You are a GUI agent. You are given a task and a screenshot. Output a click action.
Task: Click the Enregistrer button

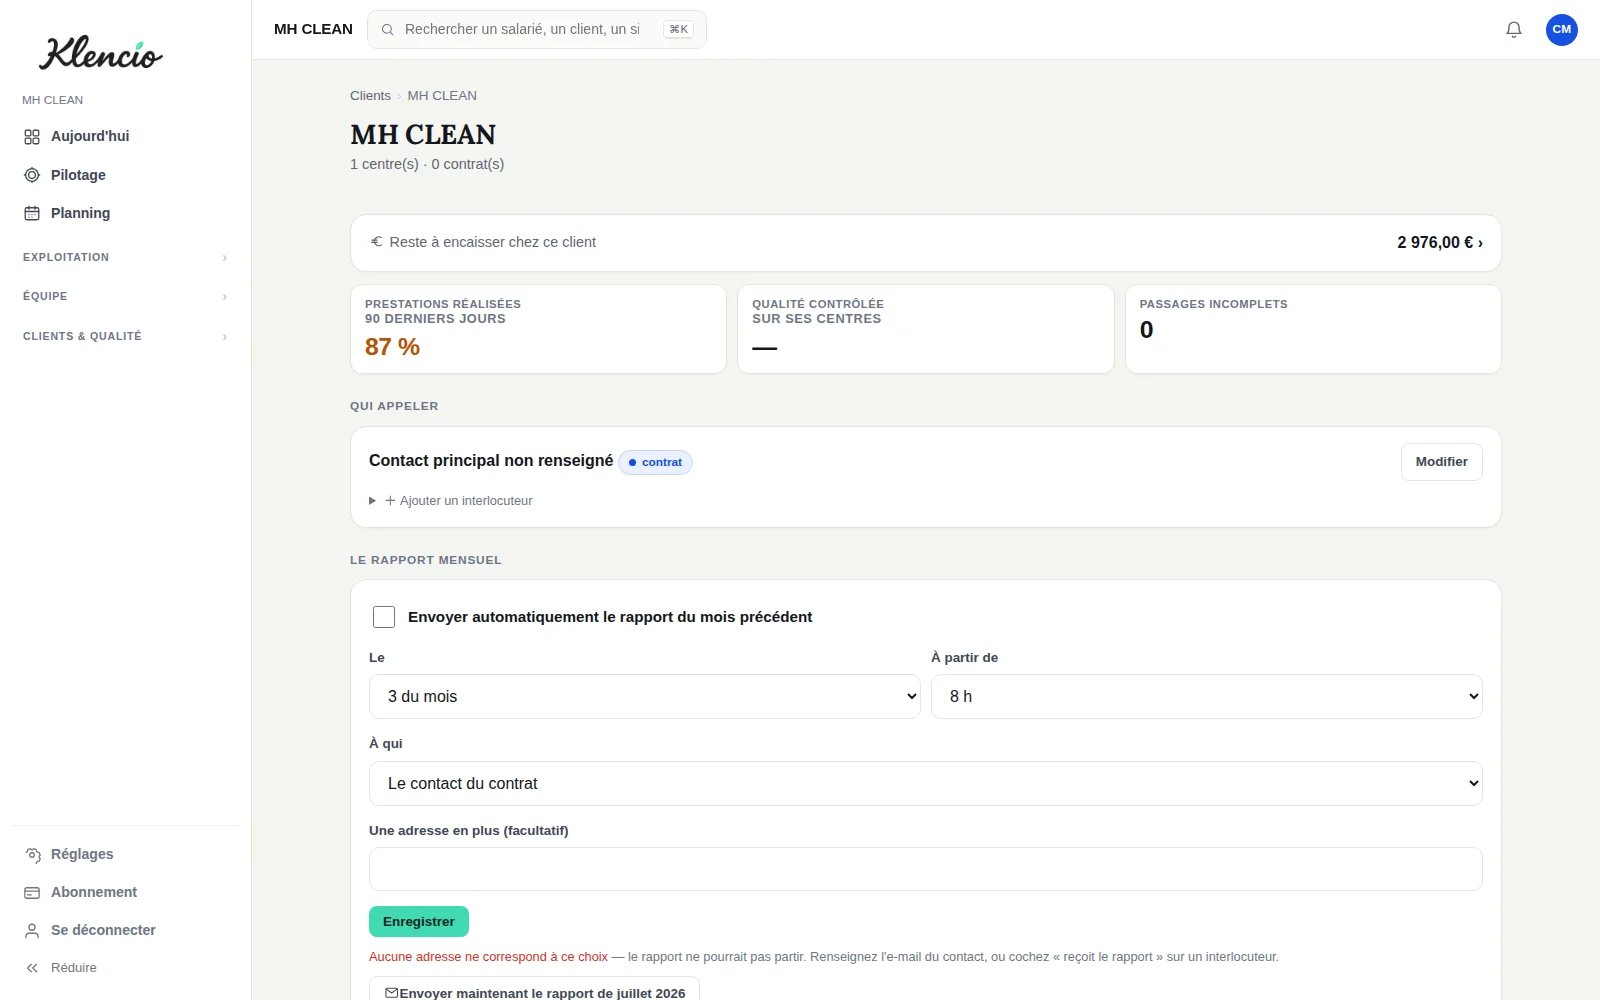pos(419,922)
